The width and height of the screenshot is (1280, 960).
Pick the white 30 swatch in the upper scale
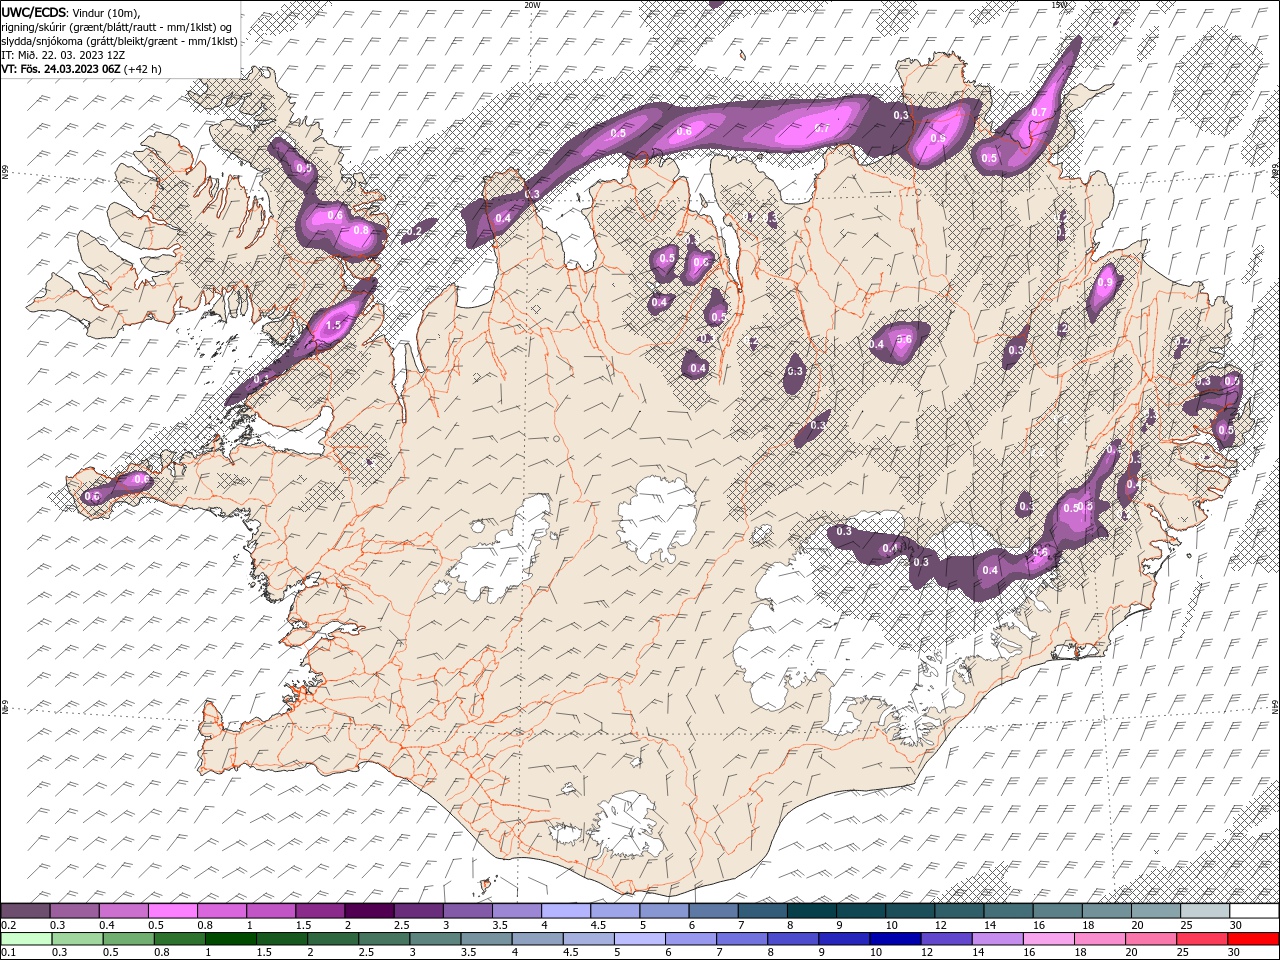coord(1254,911)
